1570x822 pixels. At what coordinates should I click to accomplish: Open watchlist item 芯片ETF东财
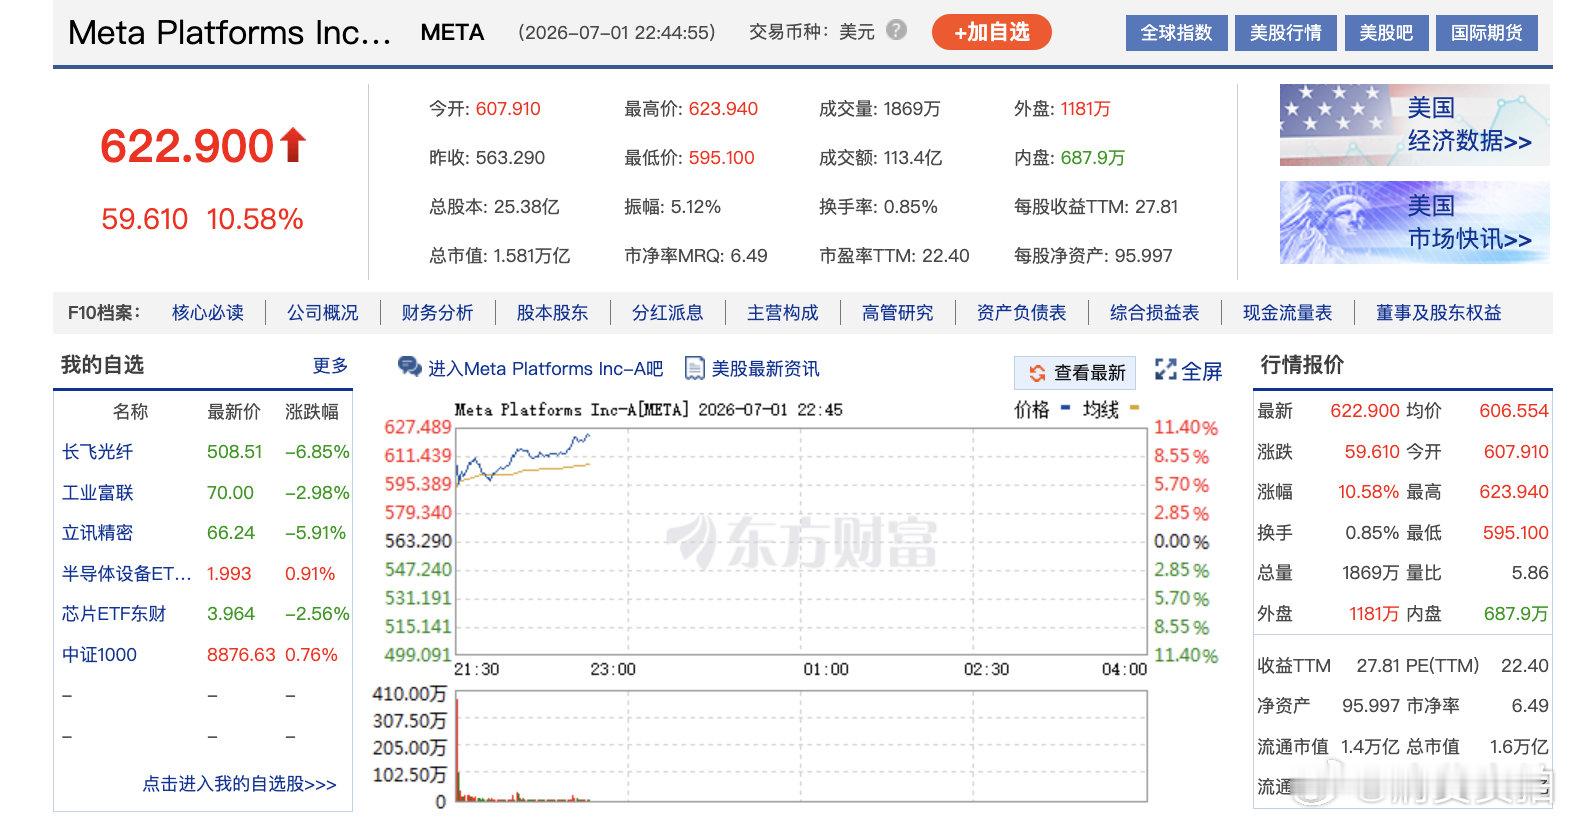tap(114, 614)
